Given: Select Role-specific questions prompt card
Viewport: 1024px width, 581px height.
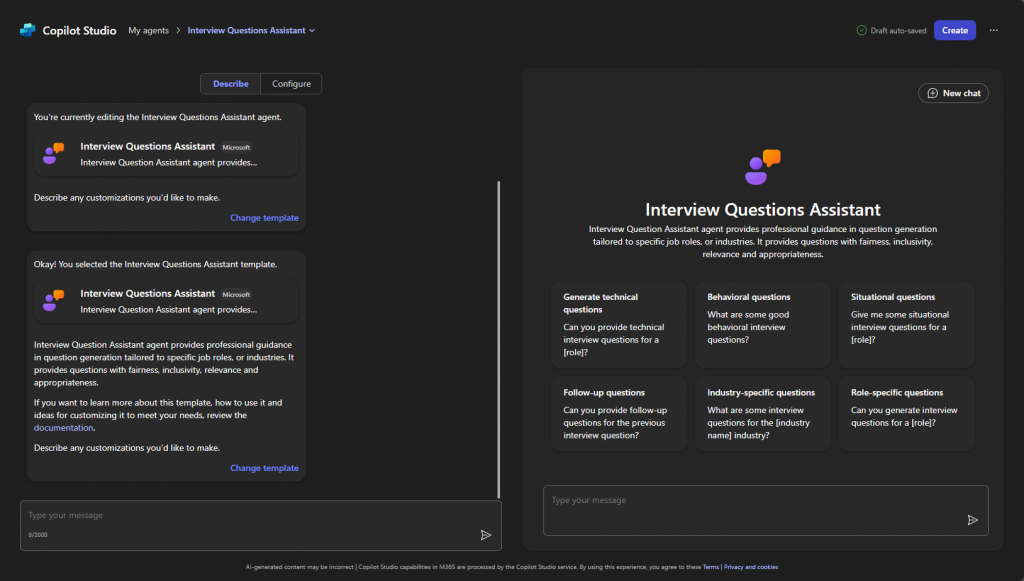Looking at the screenshot, I should [x=906, y=413].
